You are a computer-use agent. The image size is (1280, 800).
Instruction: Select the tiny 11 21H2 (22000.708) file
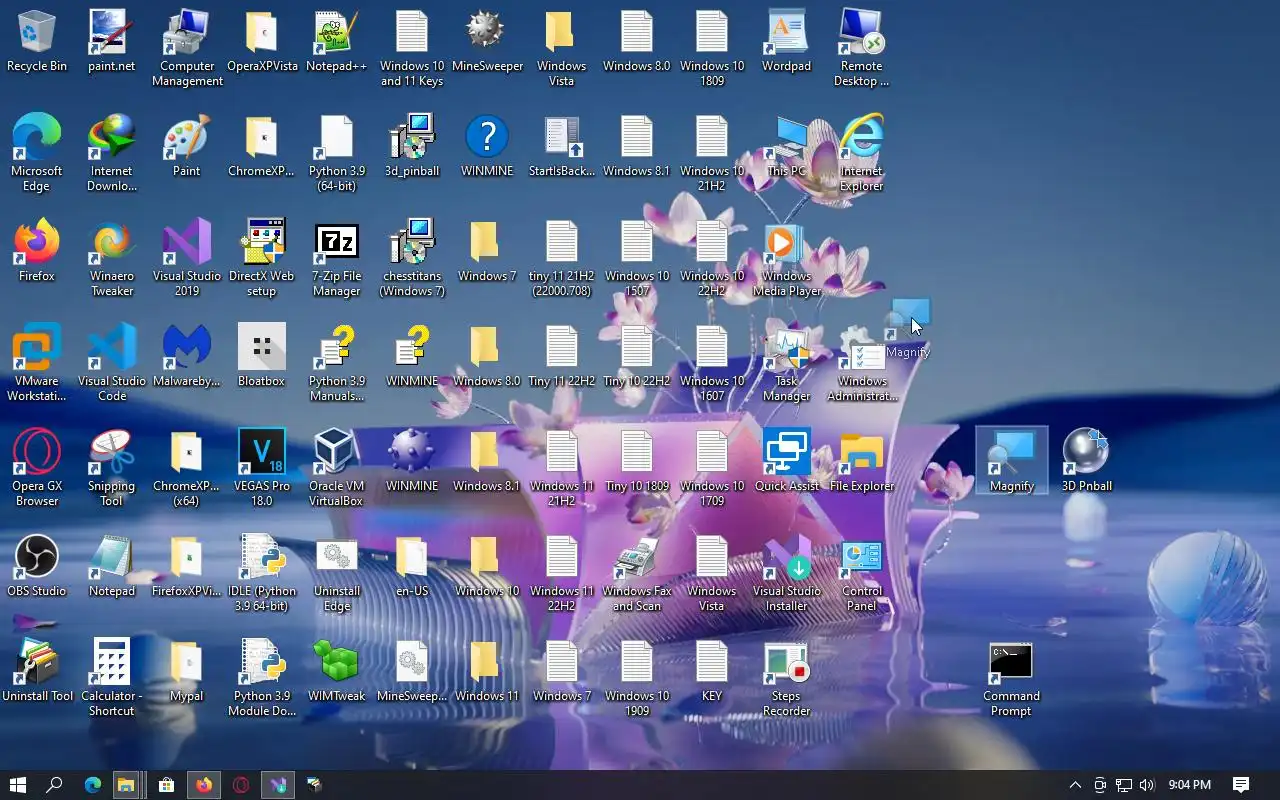click(x=562, y=258)
